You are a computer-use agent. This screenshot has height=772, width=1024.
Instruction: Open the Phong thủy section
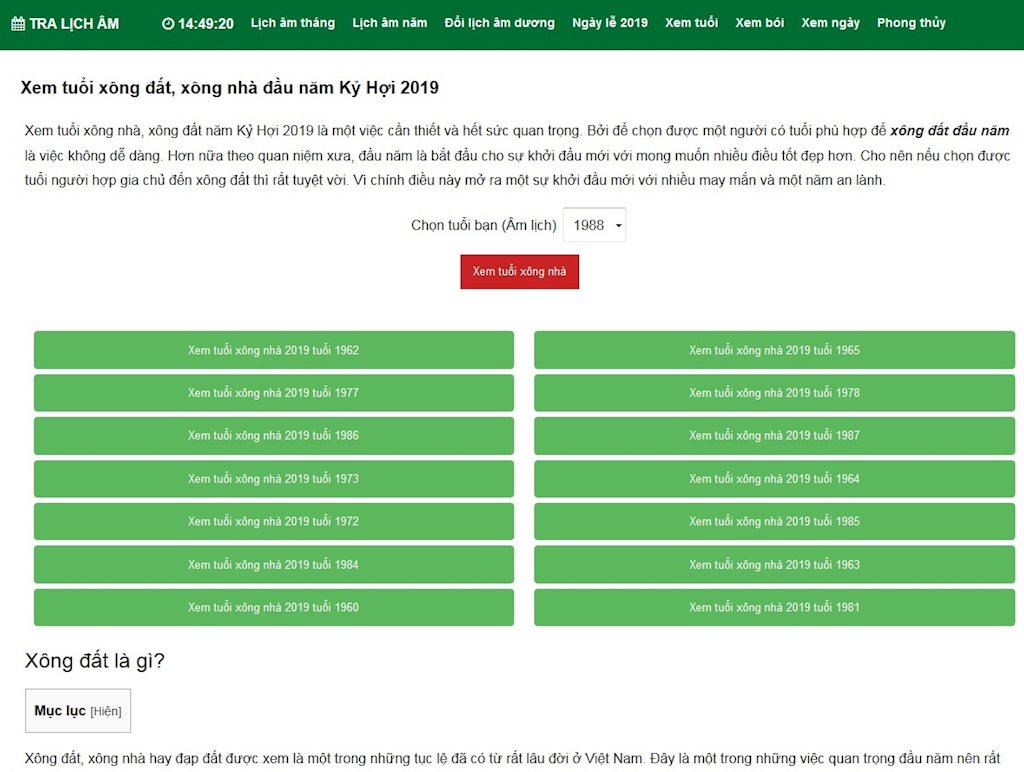[x=911, y=22]
